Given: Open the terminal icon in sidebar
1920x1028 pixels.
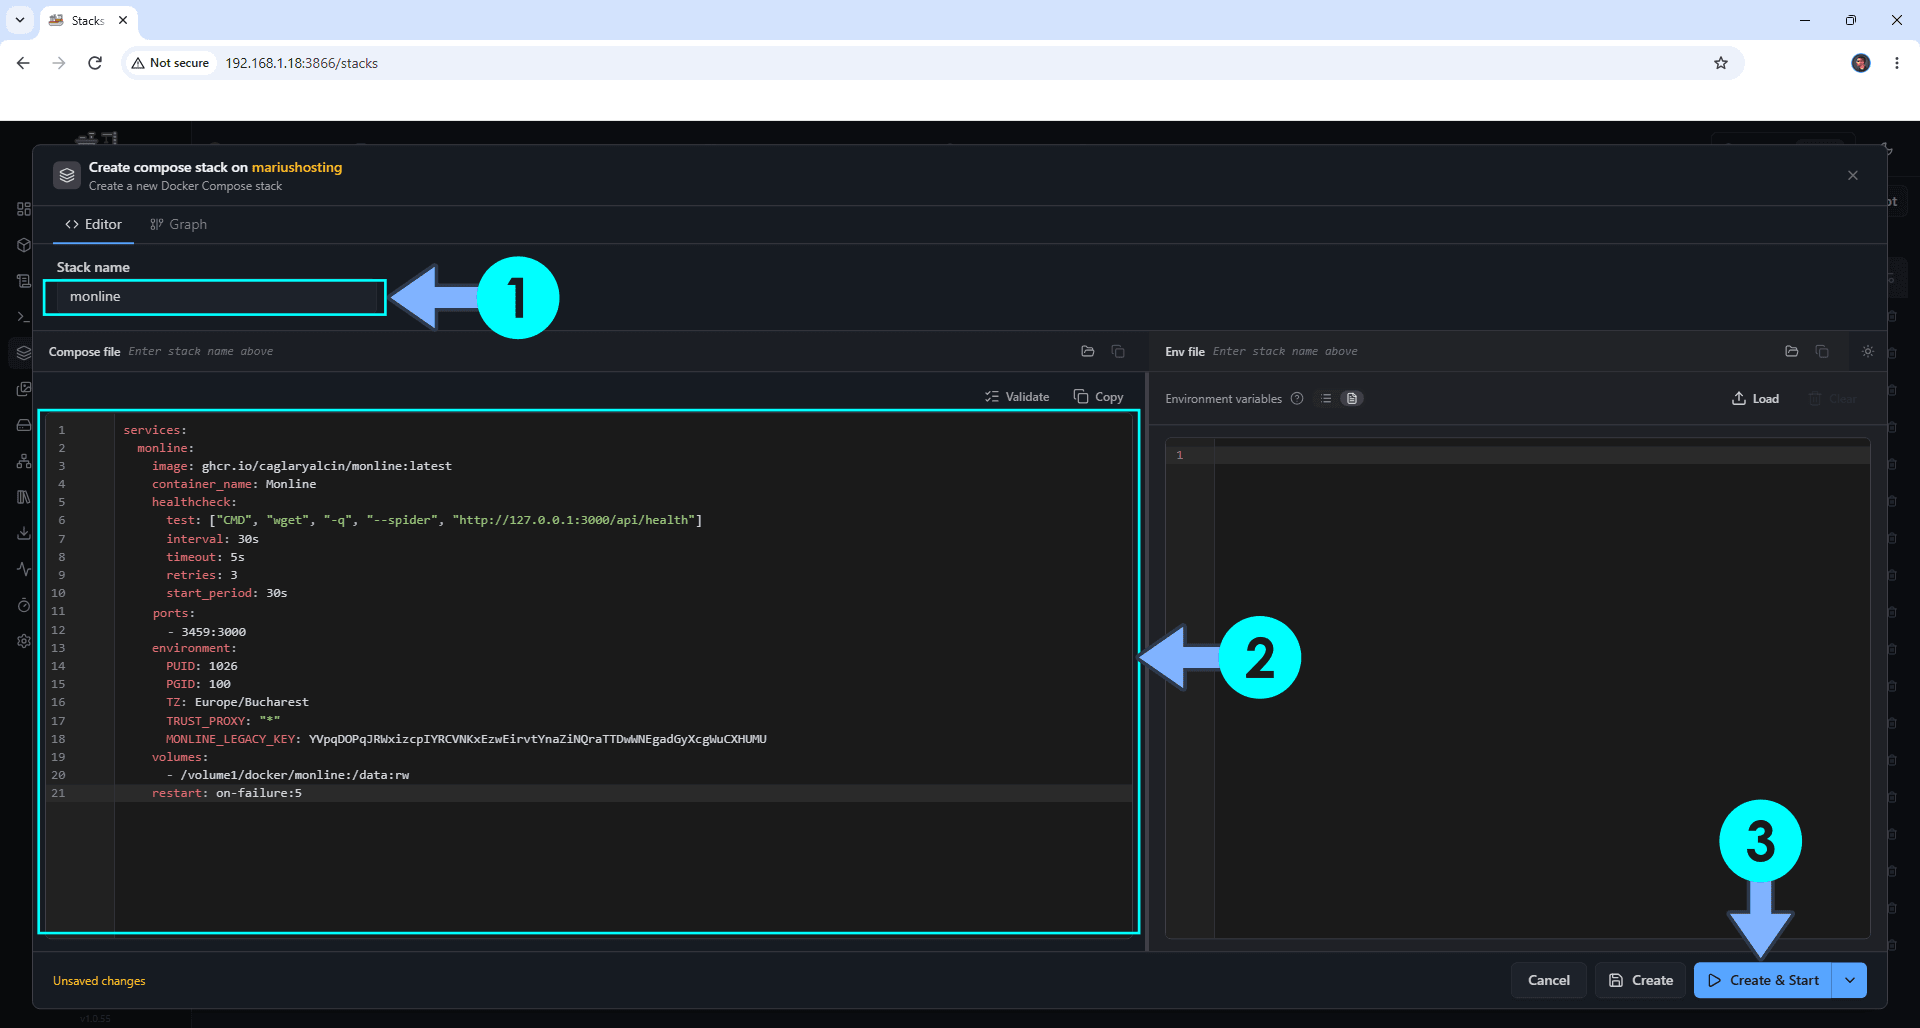Looking at the screenshot, I should pos(24,317).
